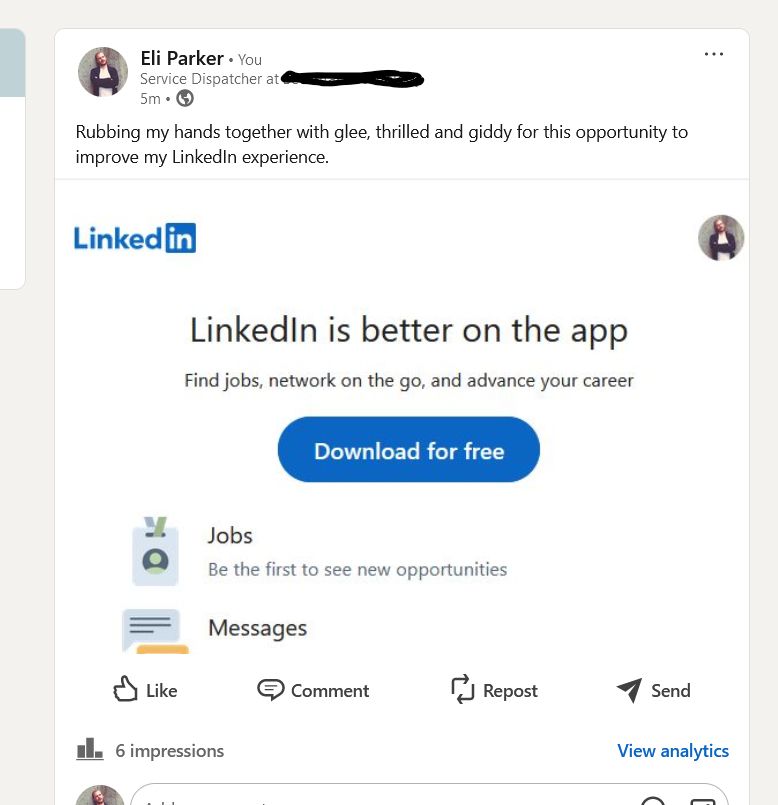Viewport: 778px width, 805px height.
Task: Open the post options menu via three dots
Action: click(713, 54)
